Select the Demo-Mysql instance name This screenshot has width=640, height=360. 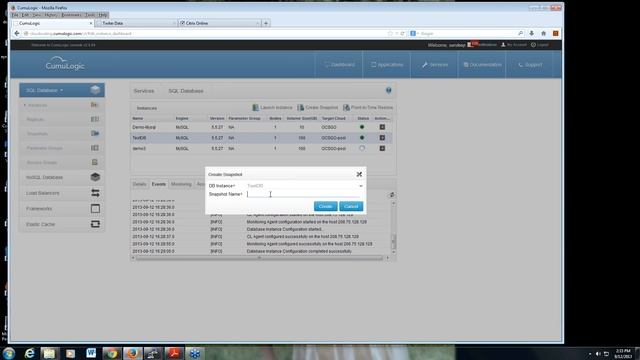(x=144, y=127)
